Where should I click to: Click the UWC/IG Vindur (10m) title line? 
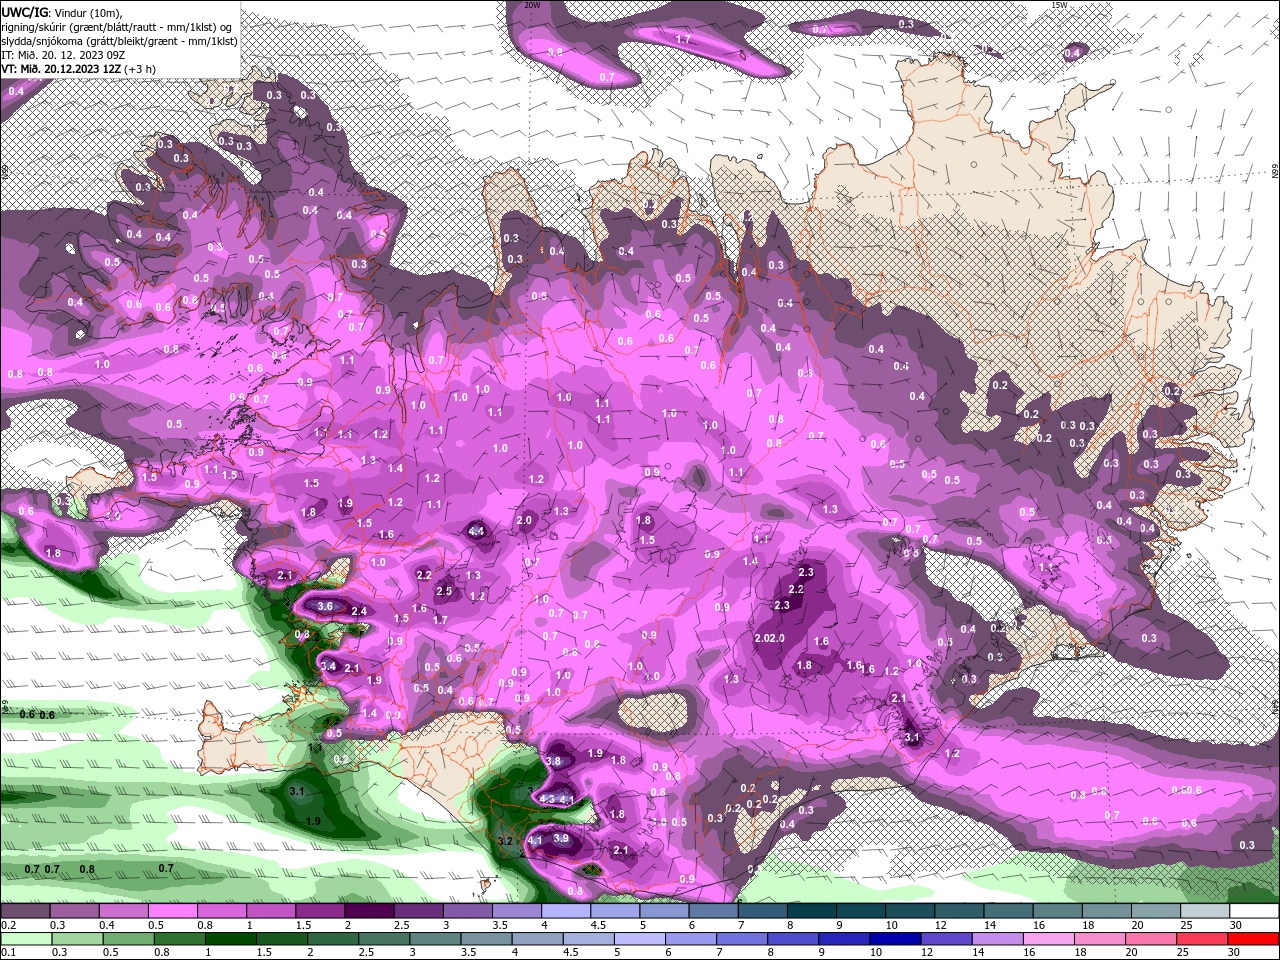[61, 11]
